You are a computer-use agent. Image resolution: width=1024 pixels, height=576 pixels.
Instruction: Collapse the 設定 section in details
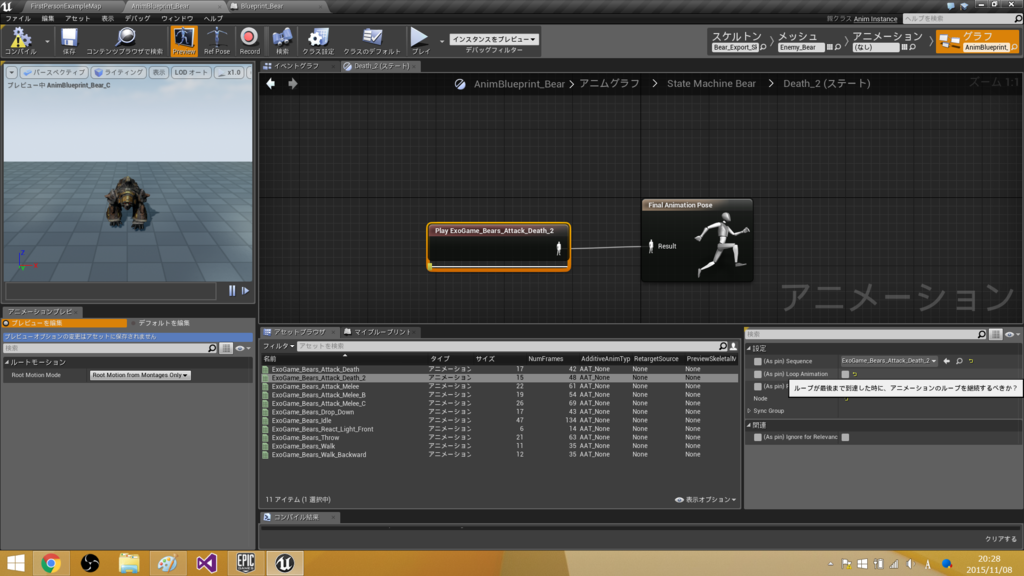(749, 349)
